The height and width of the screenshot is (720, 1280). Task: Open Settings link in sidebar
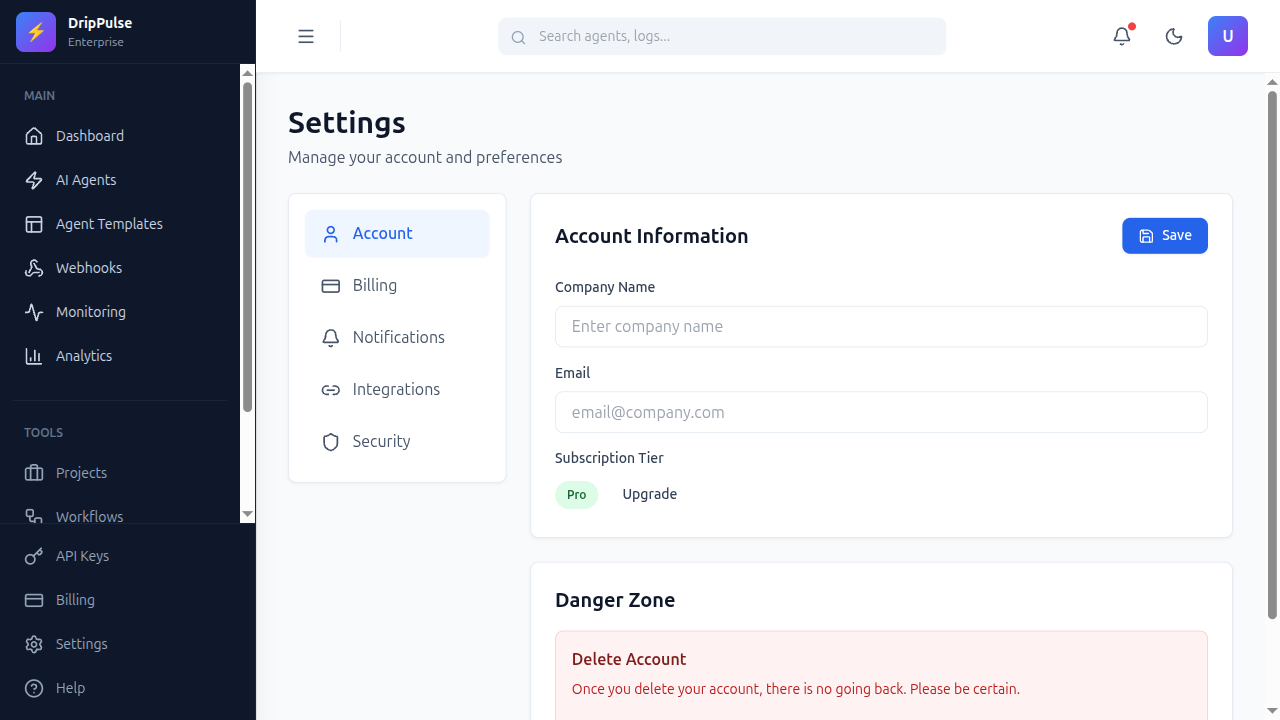(x=128, y=644)
